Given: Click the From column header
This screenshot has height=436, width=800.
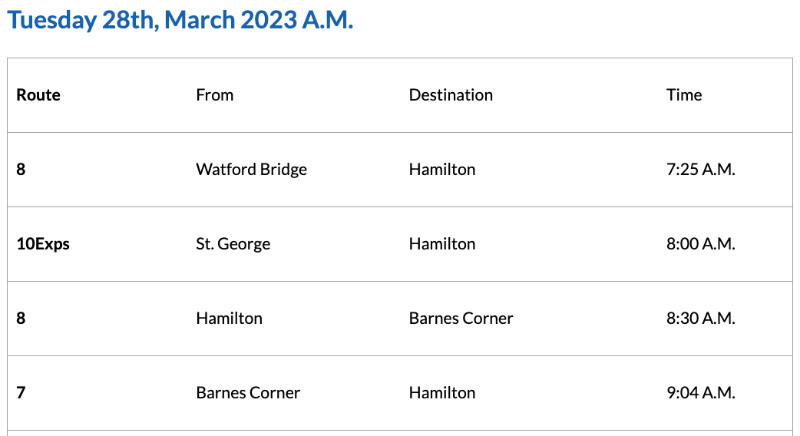Looking at the screenshot, I should (214, 95).
